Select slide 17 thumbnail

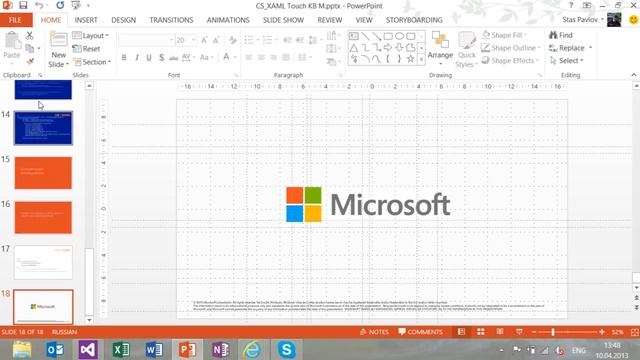pyautogui.click(x=43, y=262)
